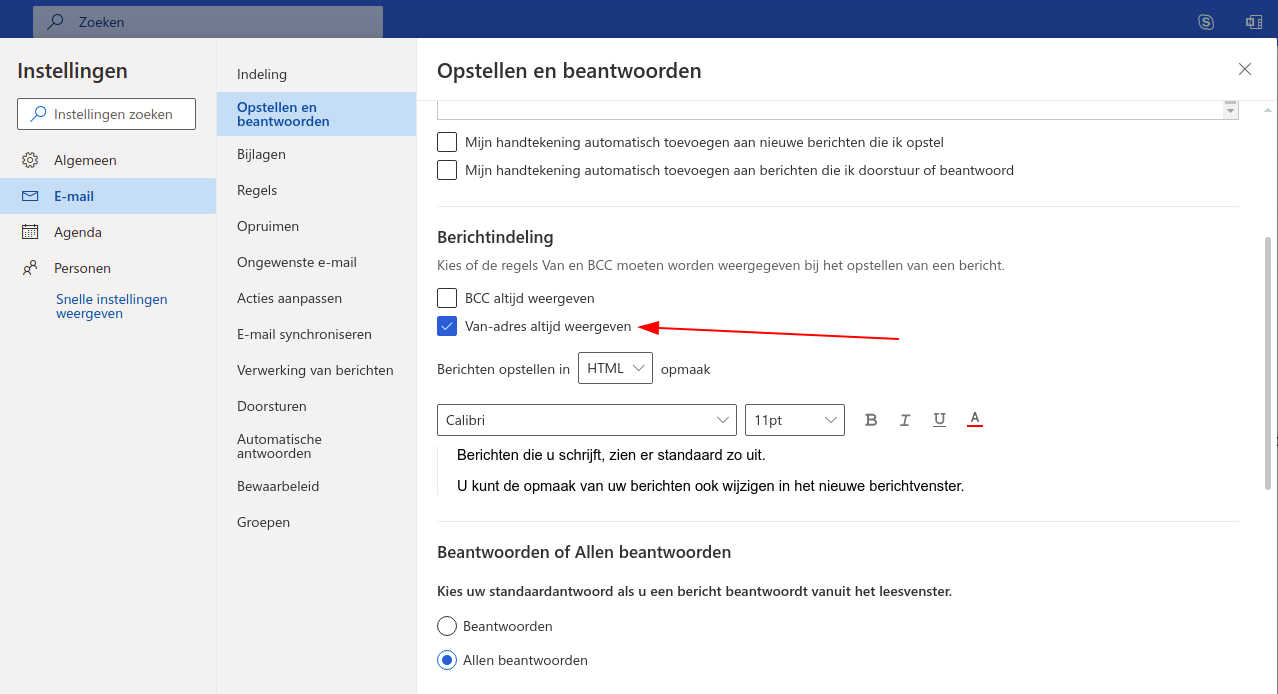Click Snelle instellingen weergeven link
1278x694 pixels.
tap(111, 306)
